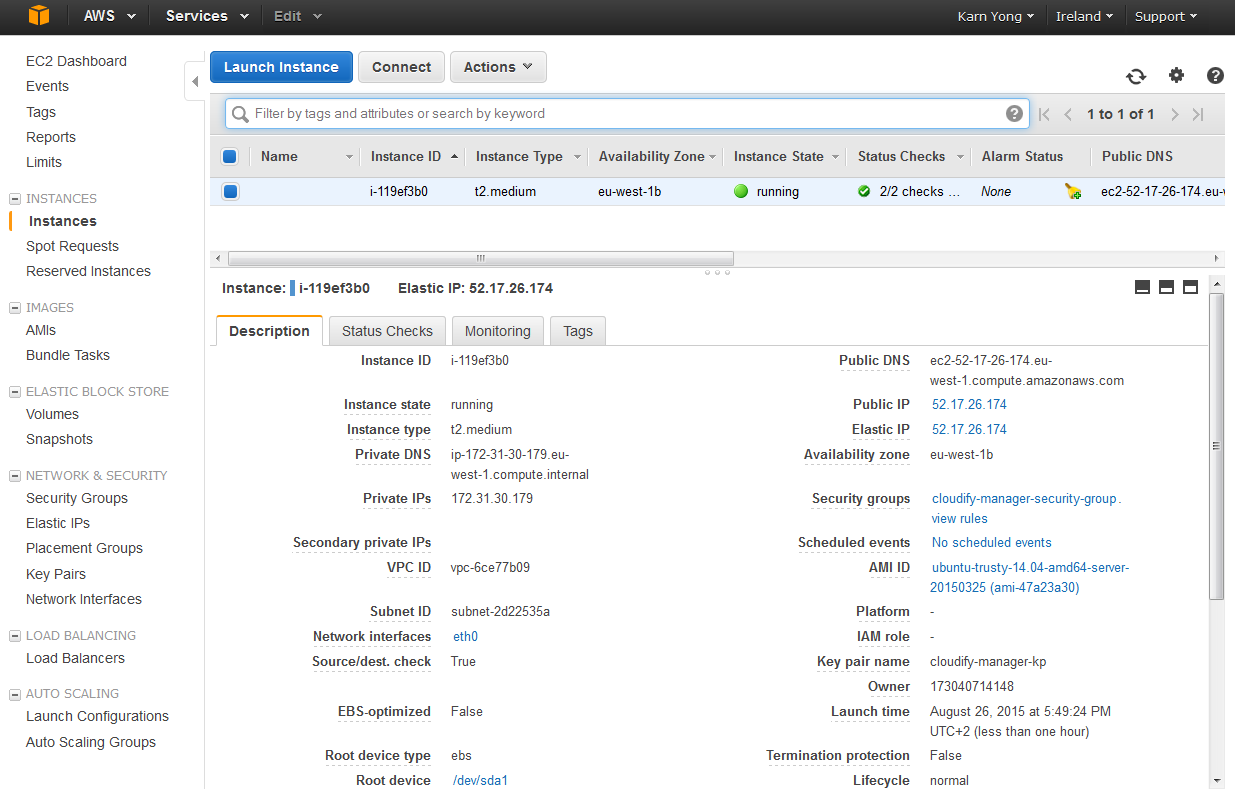The image size is (1235, 796).
Task: Select the Description tab
Action: click(x=269, y=331)
